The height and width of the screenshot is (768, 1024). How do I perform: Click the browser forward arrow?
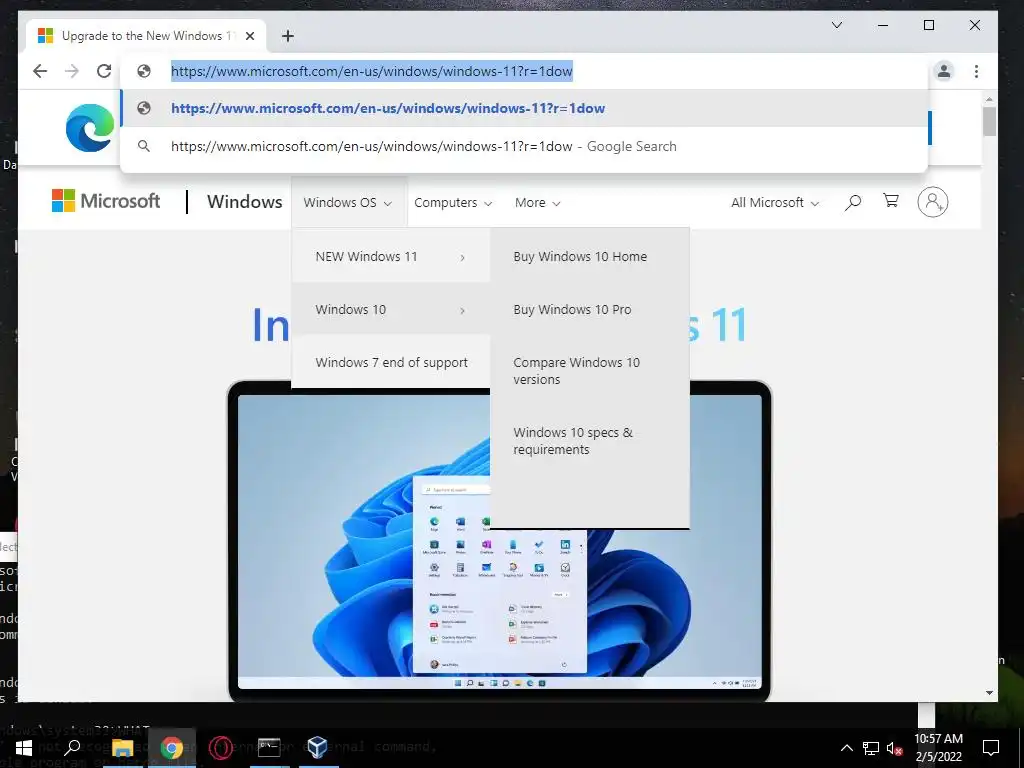tap(72, 71)
